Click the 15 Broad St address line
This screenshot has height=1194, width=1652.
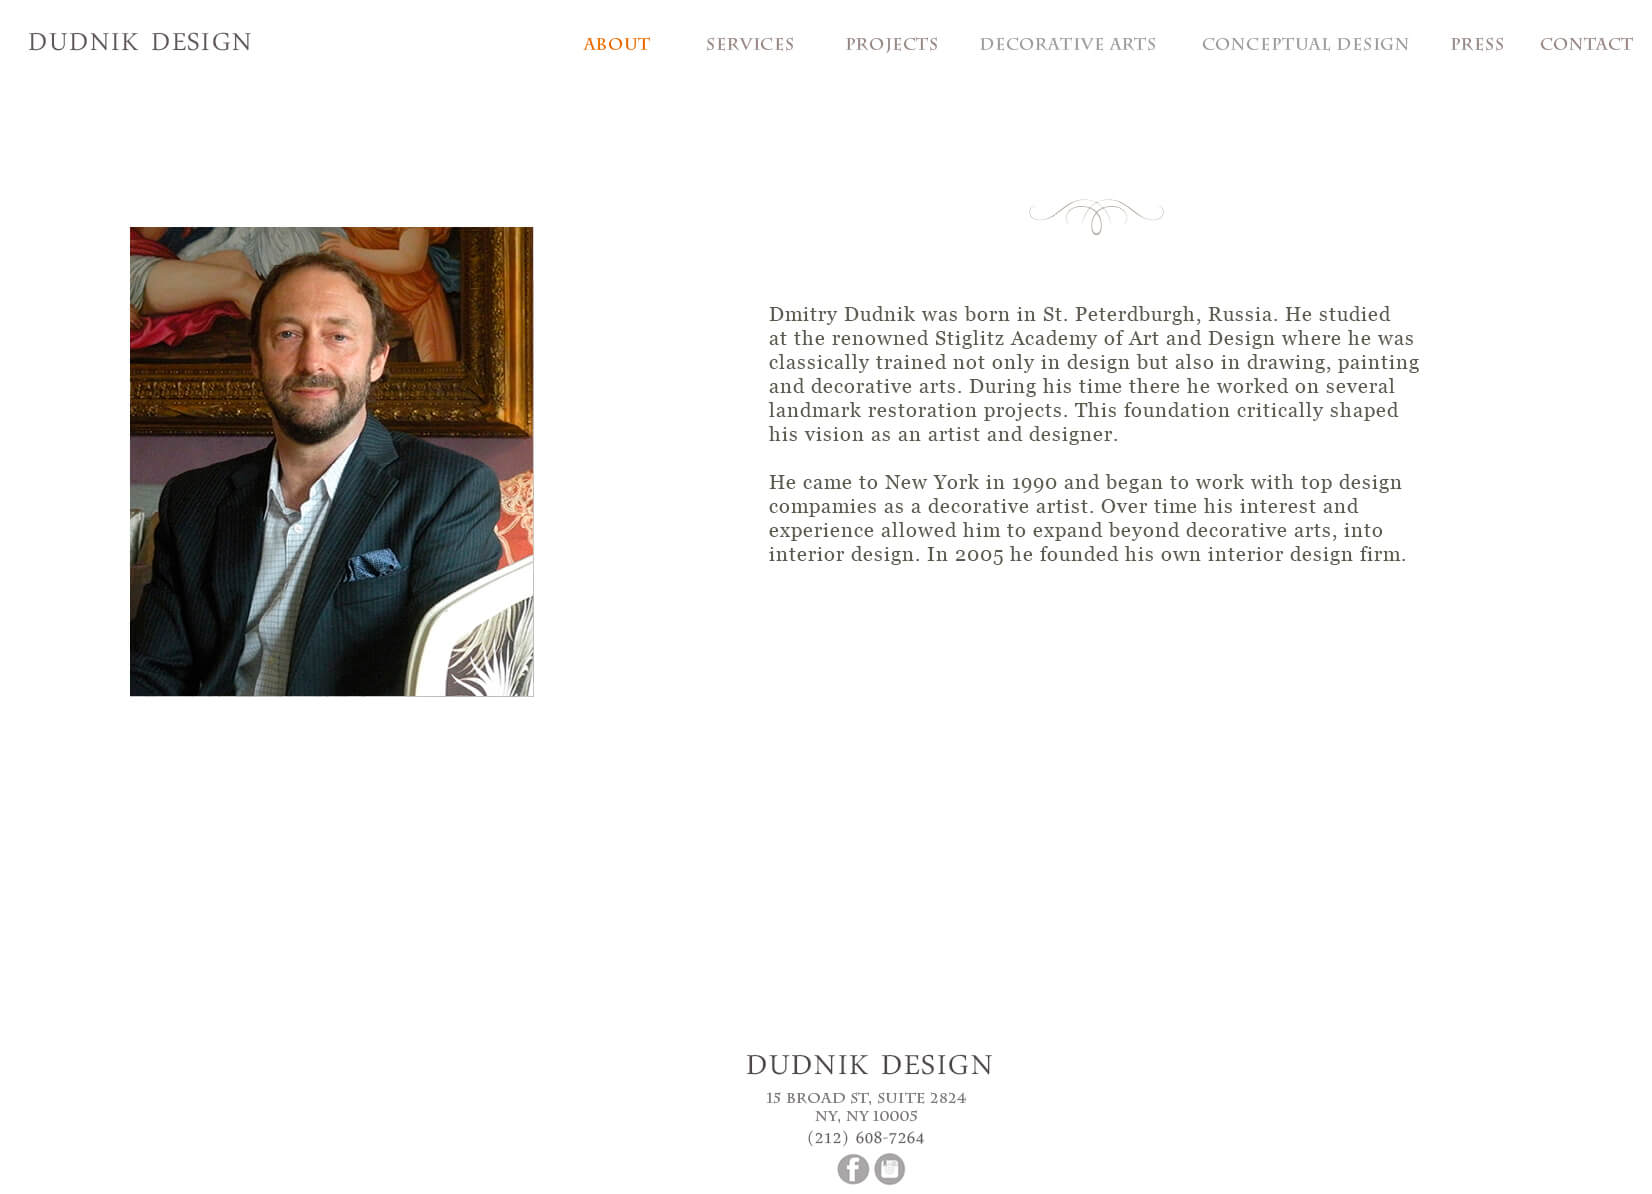[x=866, y=1098]
